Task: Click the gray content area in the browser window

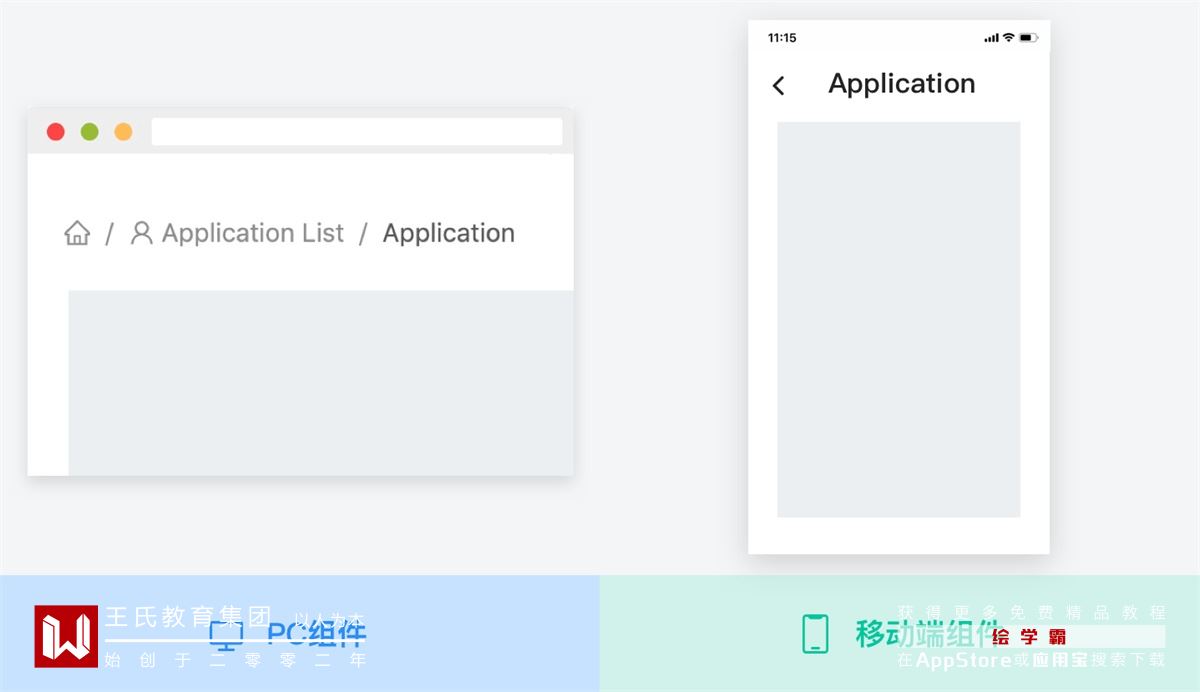Action: (x=320, y=382)
